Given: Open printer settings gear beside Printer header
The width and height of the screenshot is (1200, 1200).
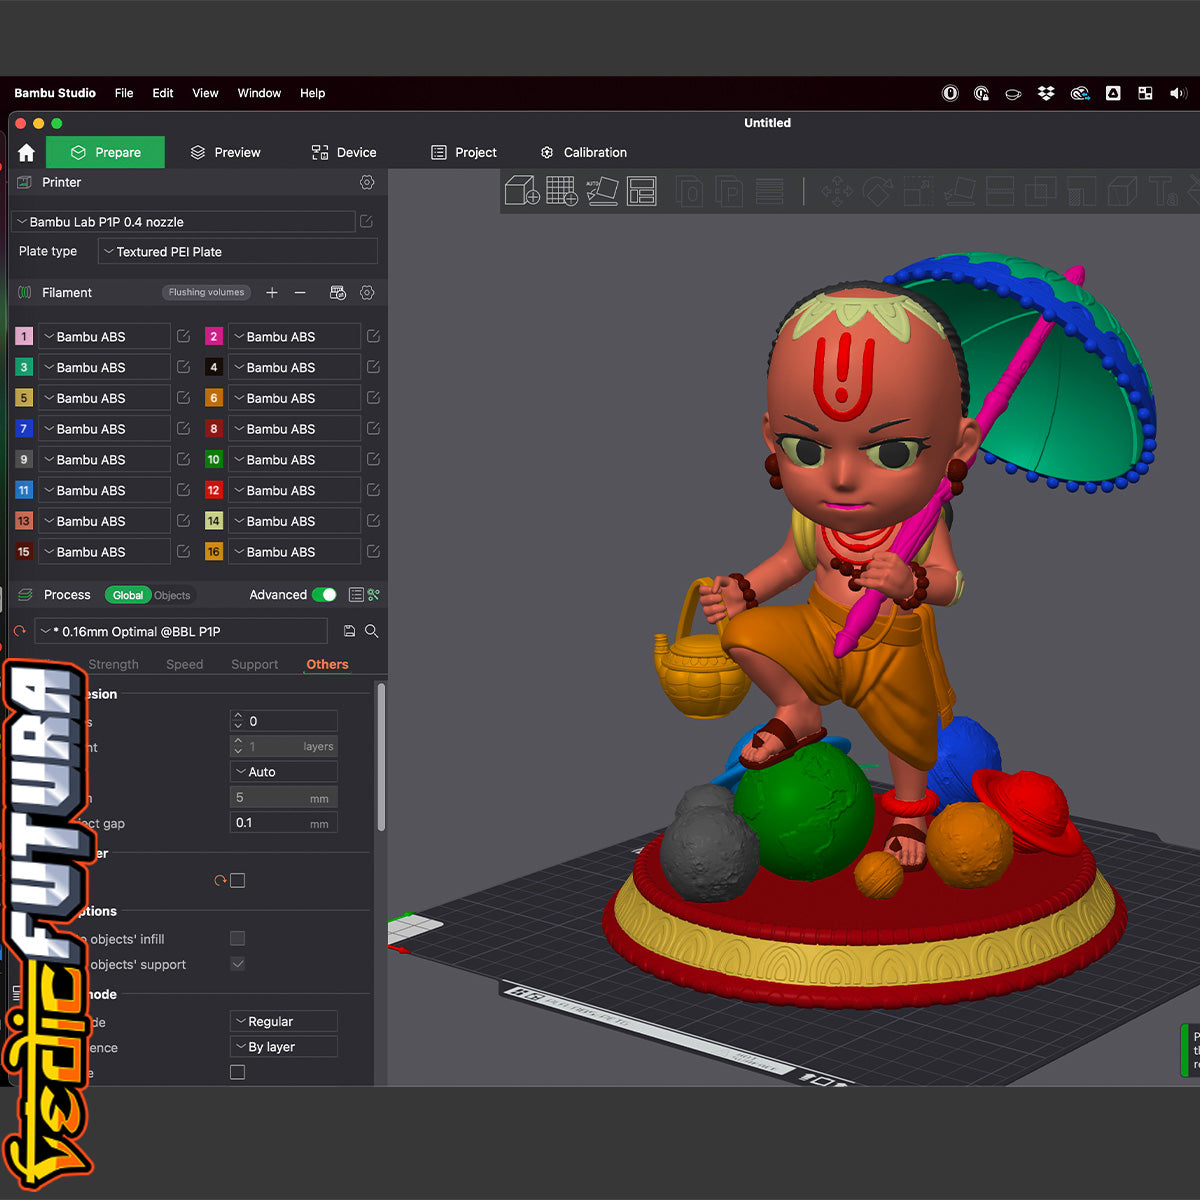Looking at the screenshot, I should 367,182.
